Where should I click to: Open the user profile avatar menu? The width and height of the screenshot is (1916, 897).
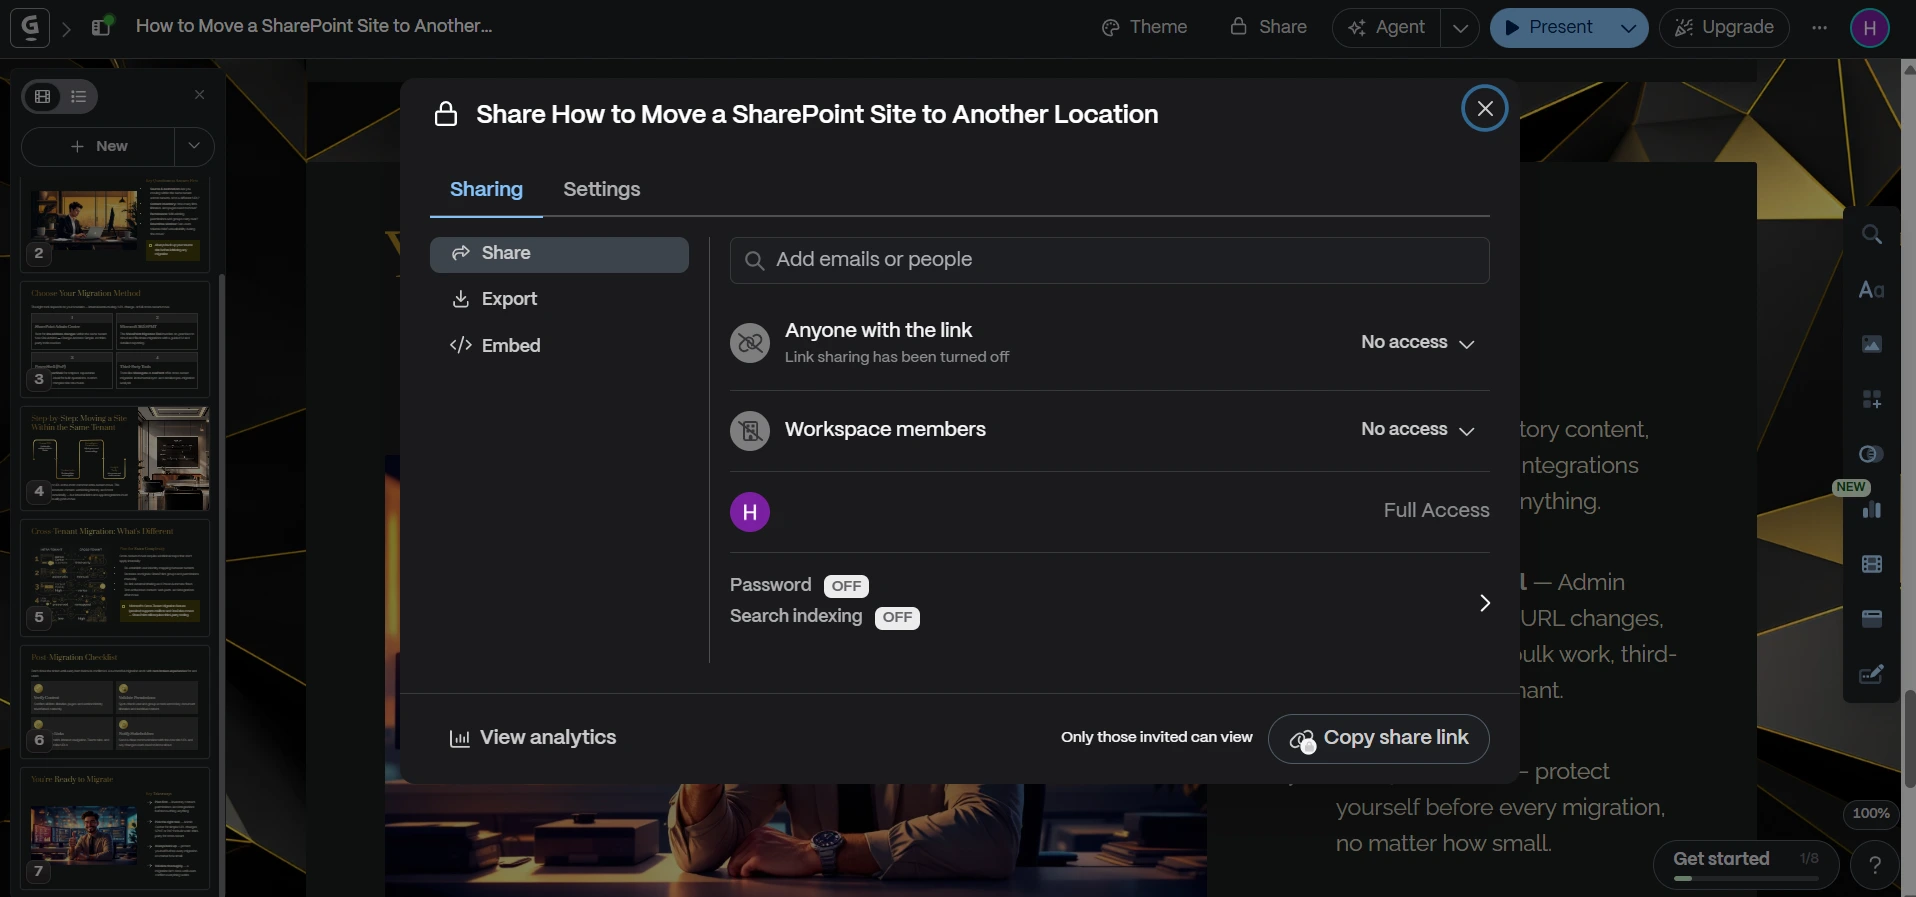(x=1870, y=28)
